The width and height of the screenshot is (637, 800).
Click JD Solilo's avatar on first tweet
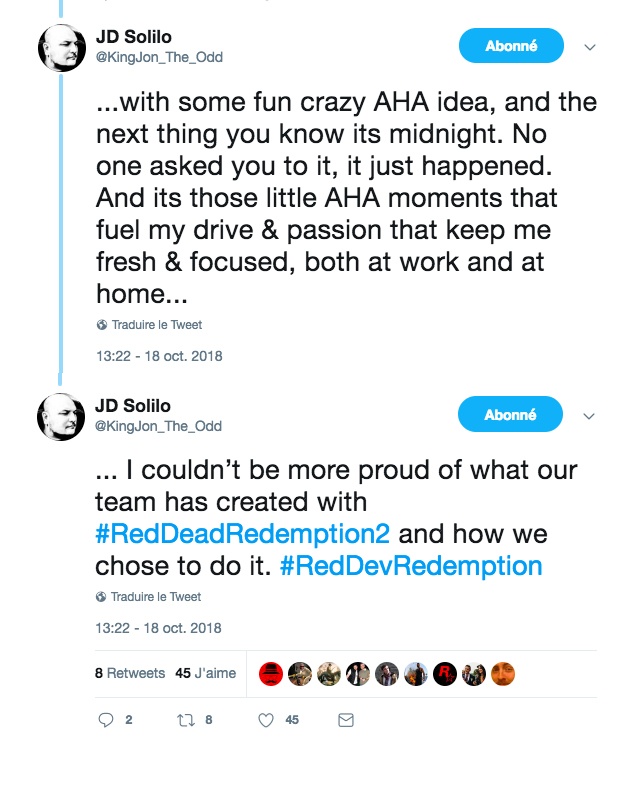click(60, 48)
